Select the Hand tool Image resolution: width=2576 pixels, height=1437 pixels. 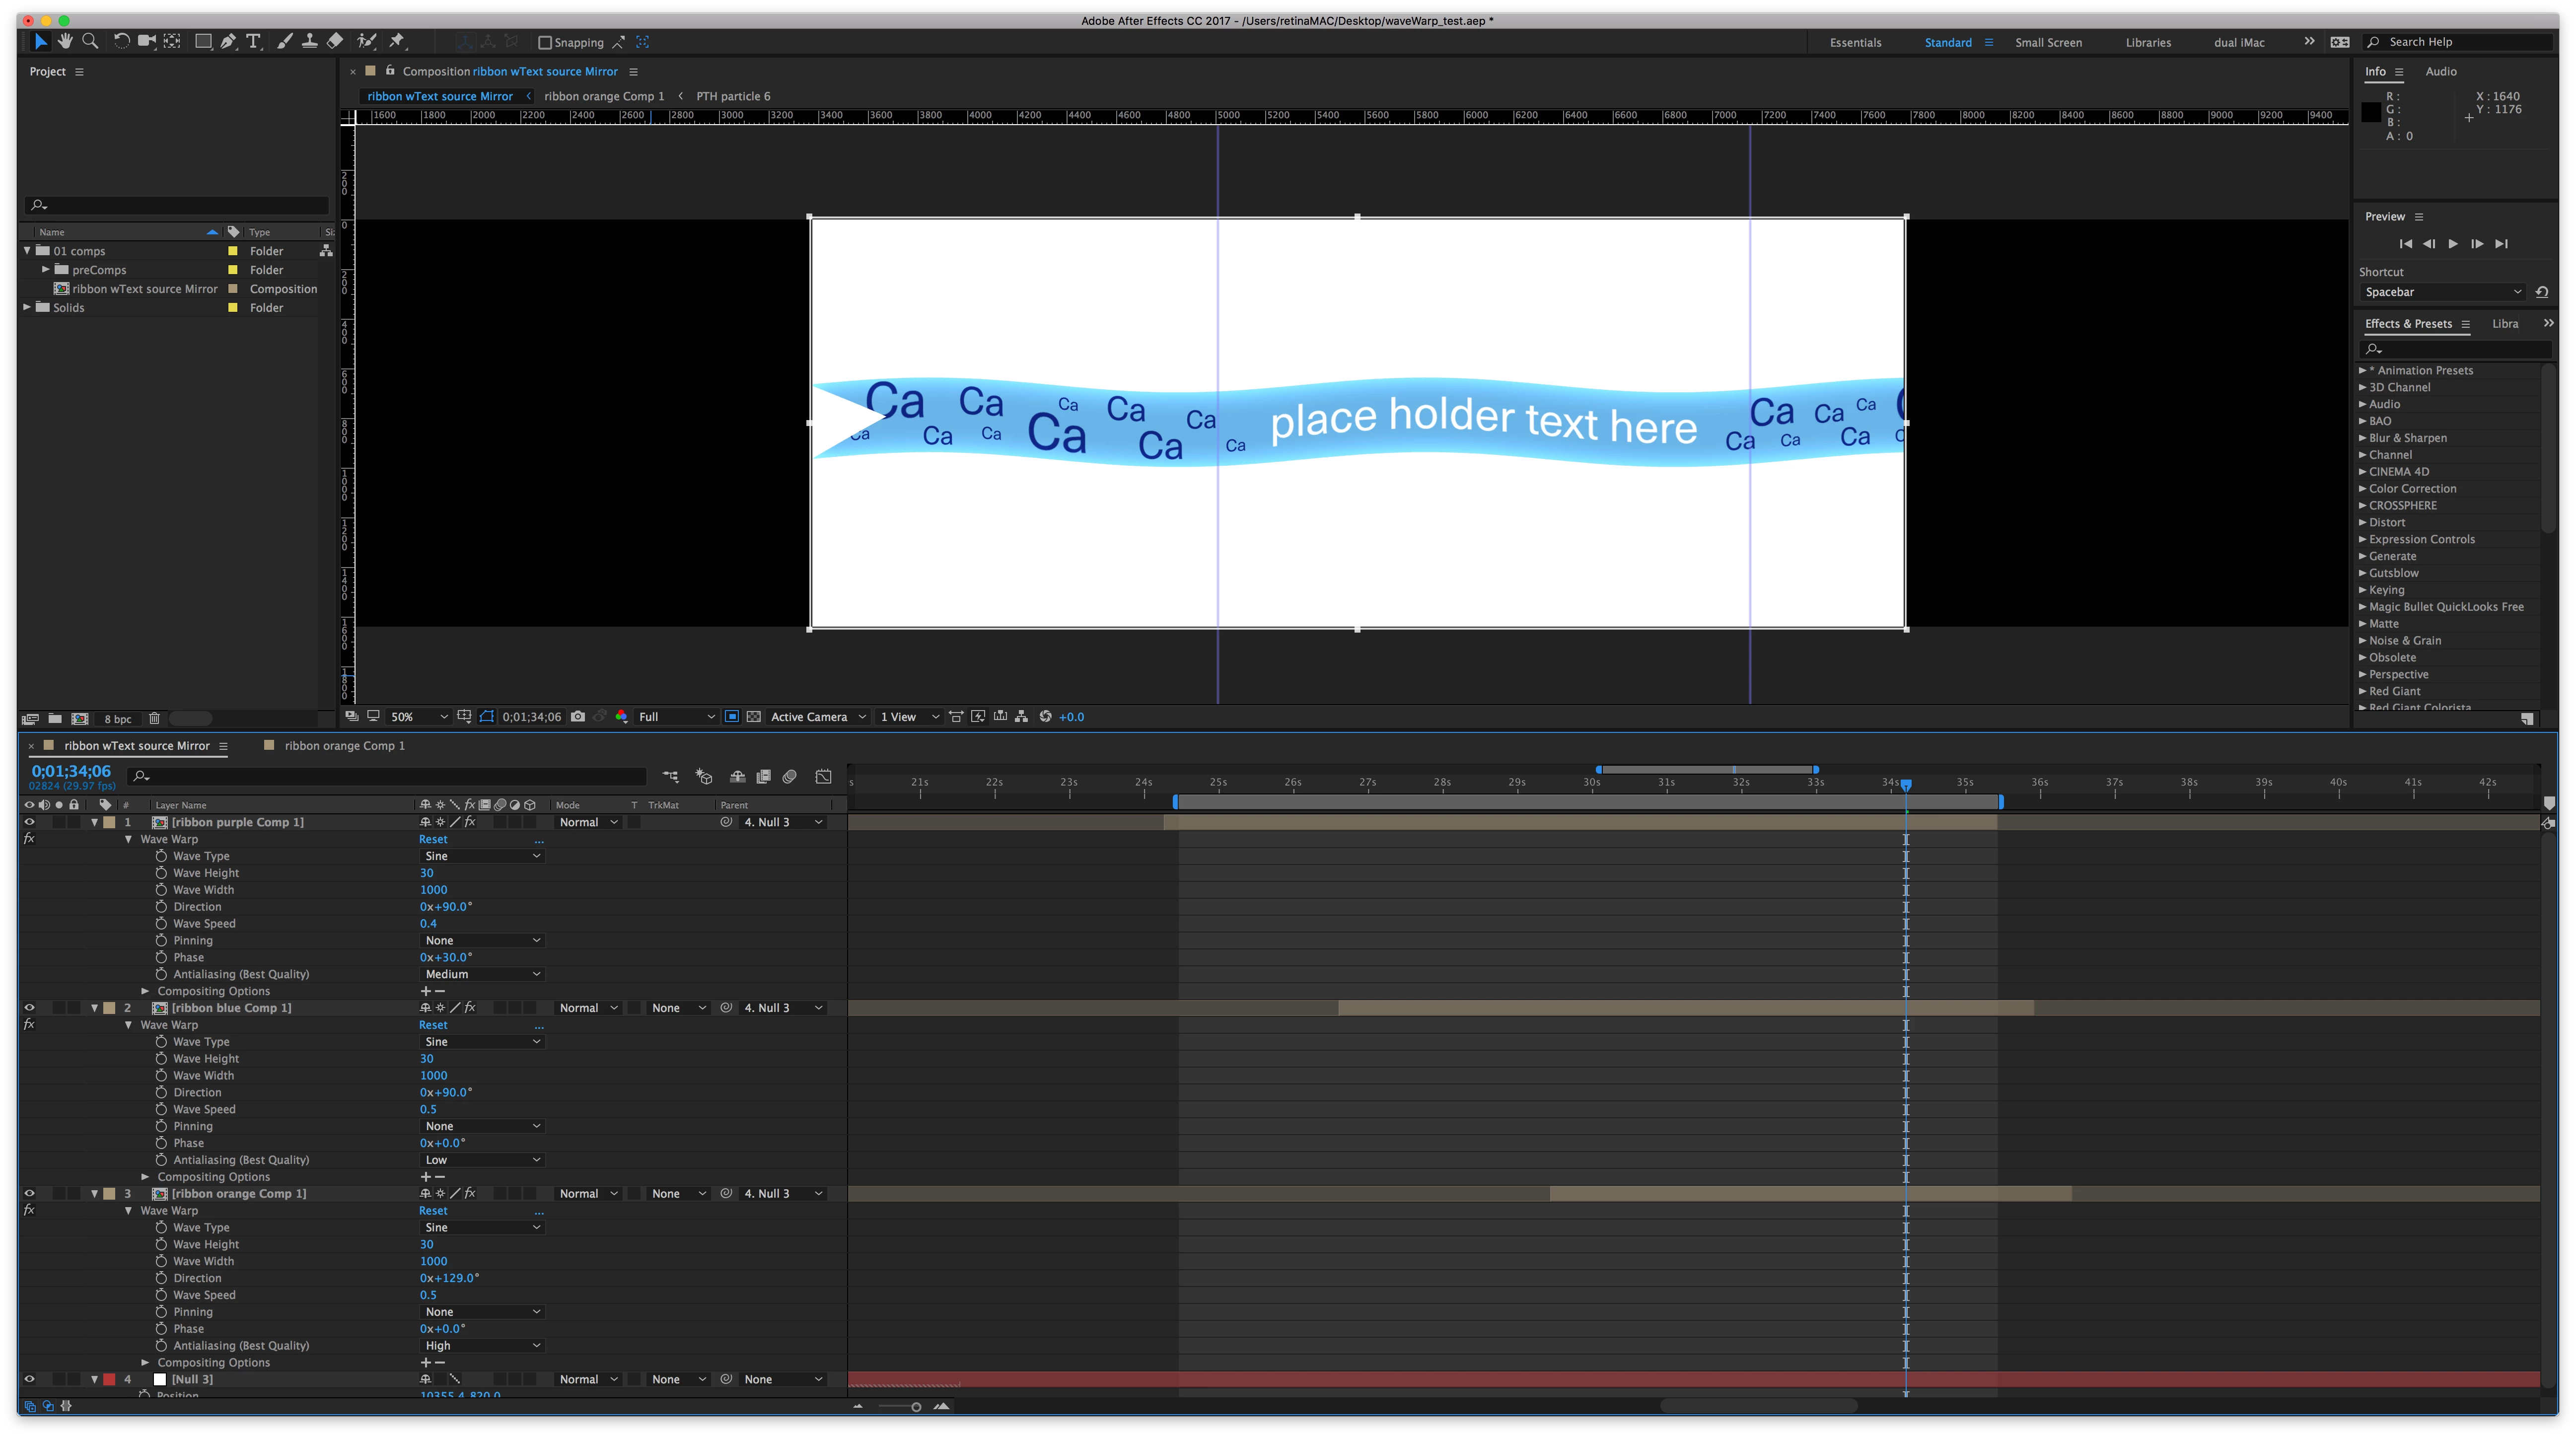coord(65,41)
